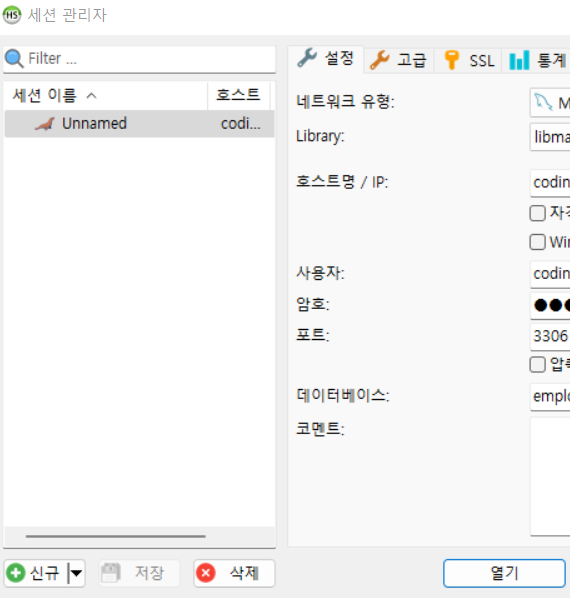Screen dimensions: 570x598
Task: Click inside the 코멘트 text area
Action: pos(550,477)
